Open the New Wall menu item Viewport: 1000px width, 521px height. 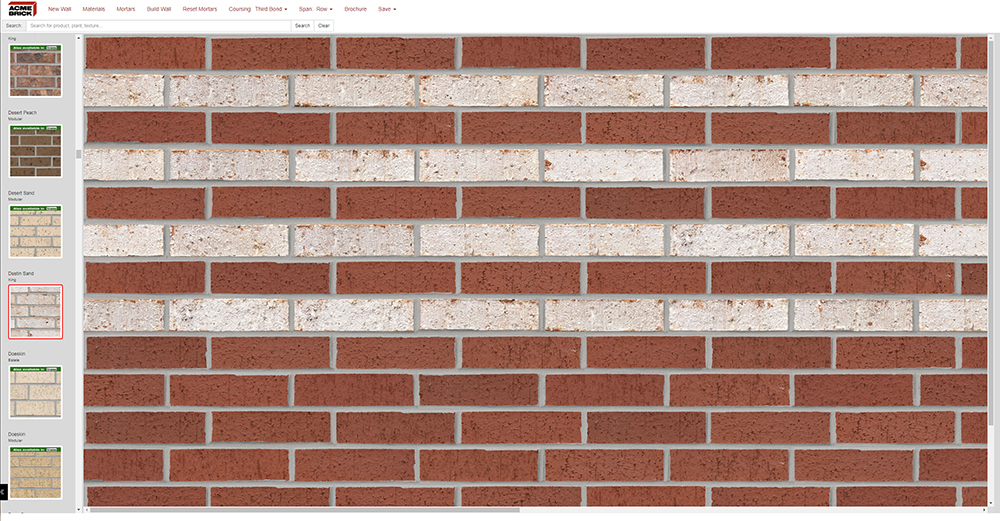(60, 8)
